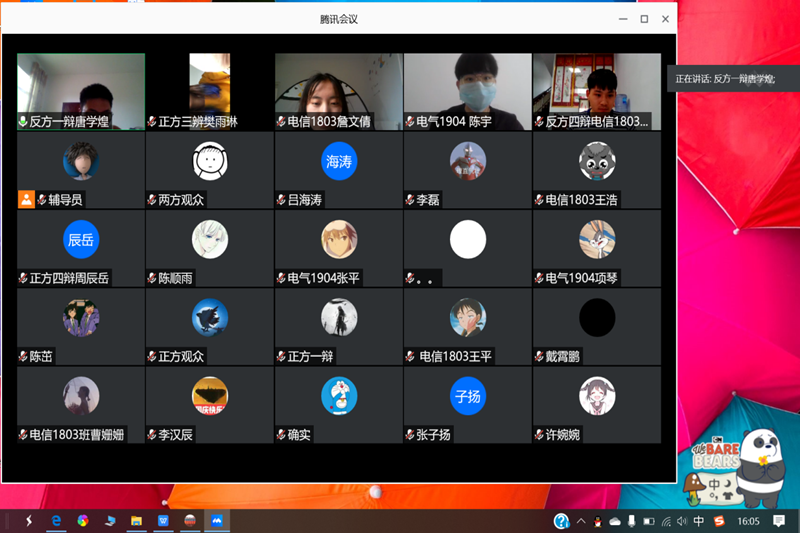Image resolution: width=800 pixels, height=533 pixels.
Task: Click 电气1904项琴's Bugs Bunny avatar
Action: [x=597, y=239]
